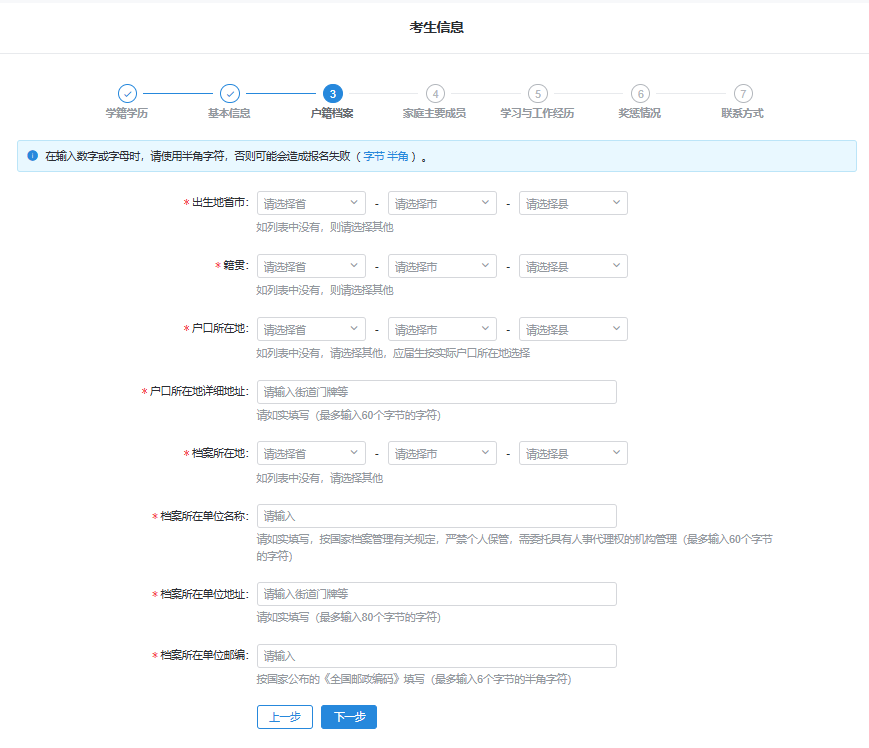This screenshot has height=748, width=869.
Task: Select the 学籍学历 step label
Action: 127,114
